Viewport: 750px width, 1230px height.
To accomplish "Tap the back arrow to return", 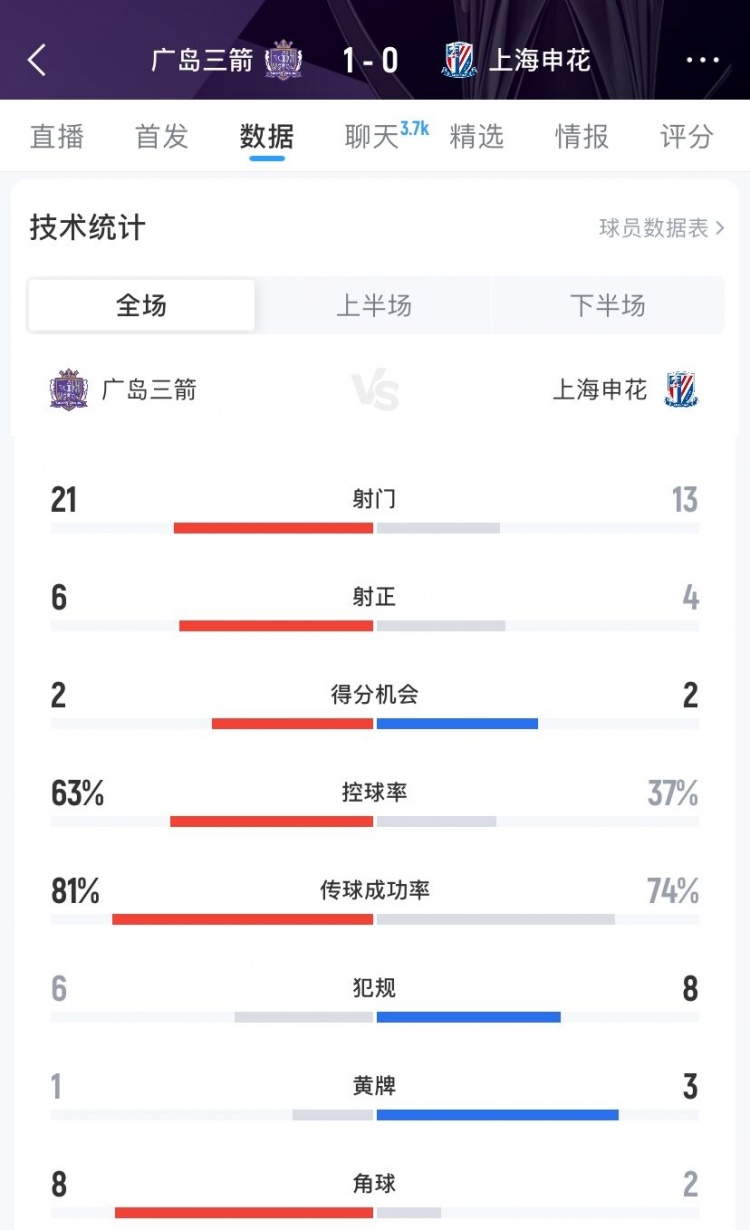I will pos(37,61).
